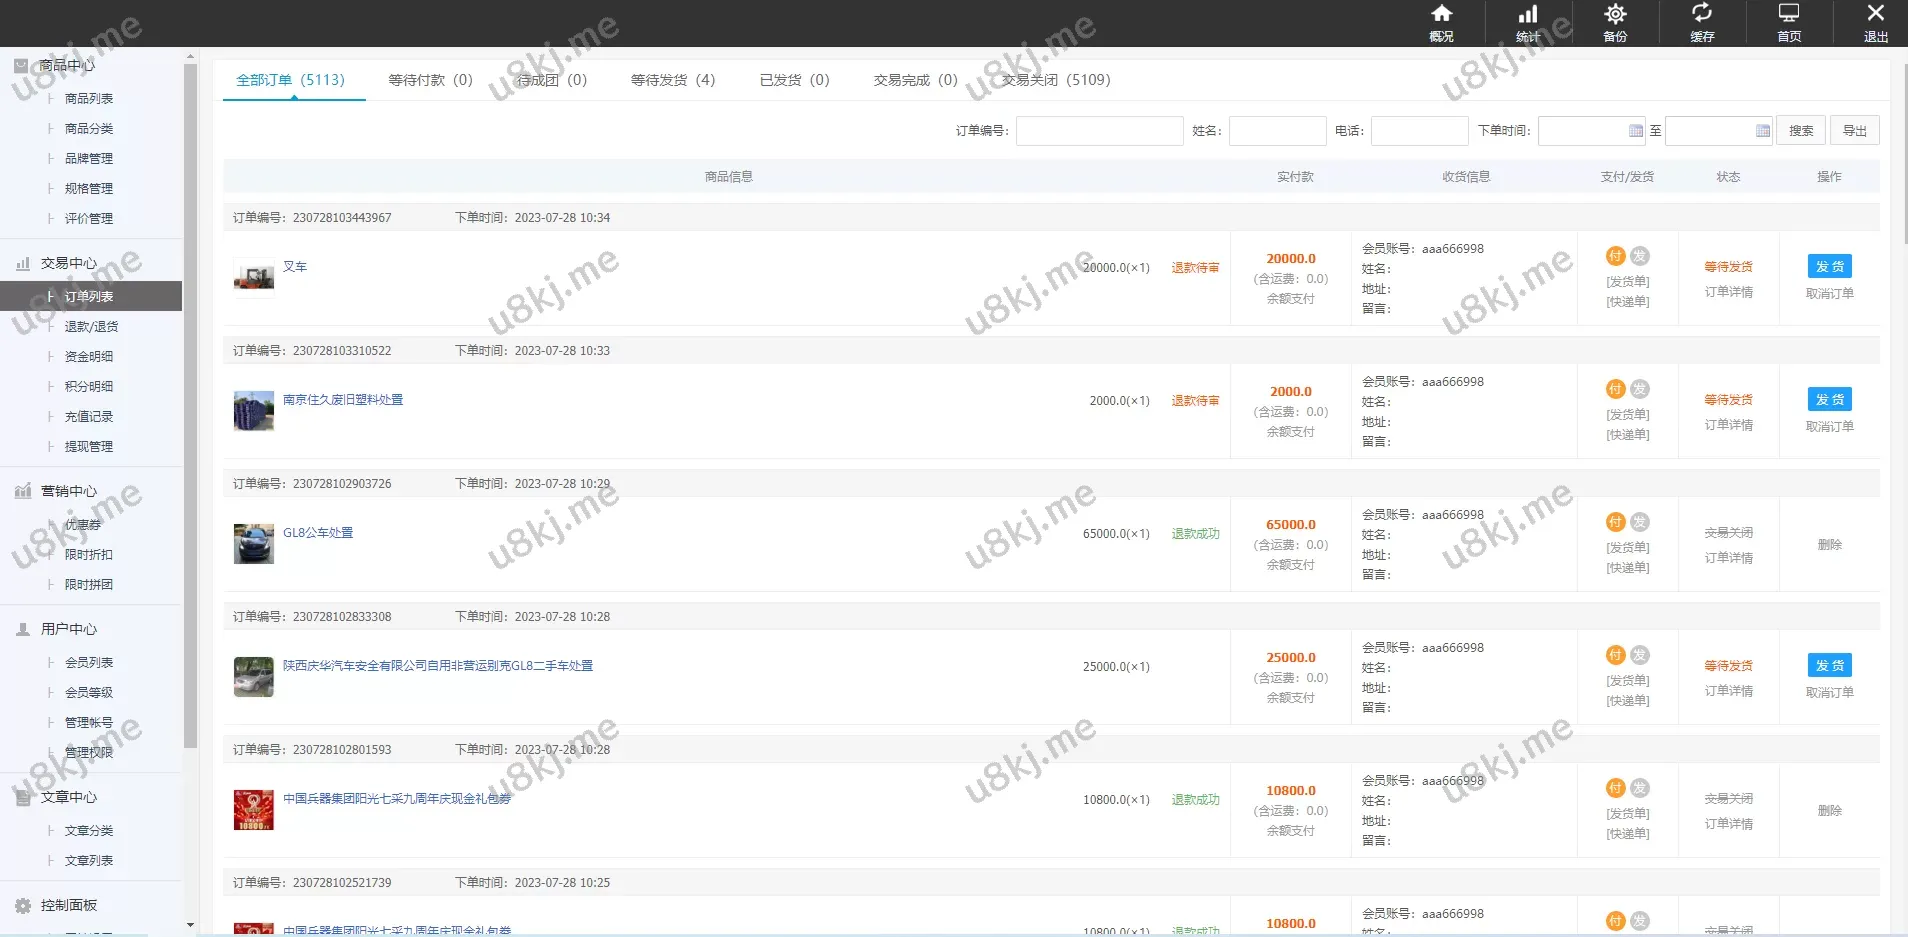Click the 搜索 search button
This screenshot has width=1908, height=937.
coord(1801,131)
